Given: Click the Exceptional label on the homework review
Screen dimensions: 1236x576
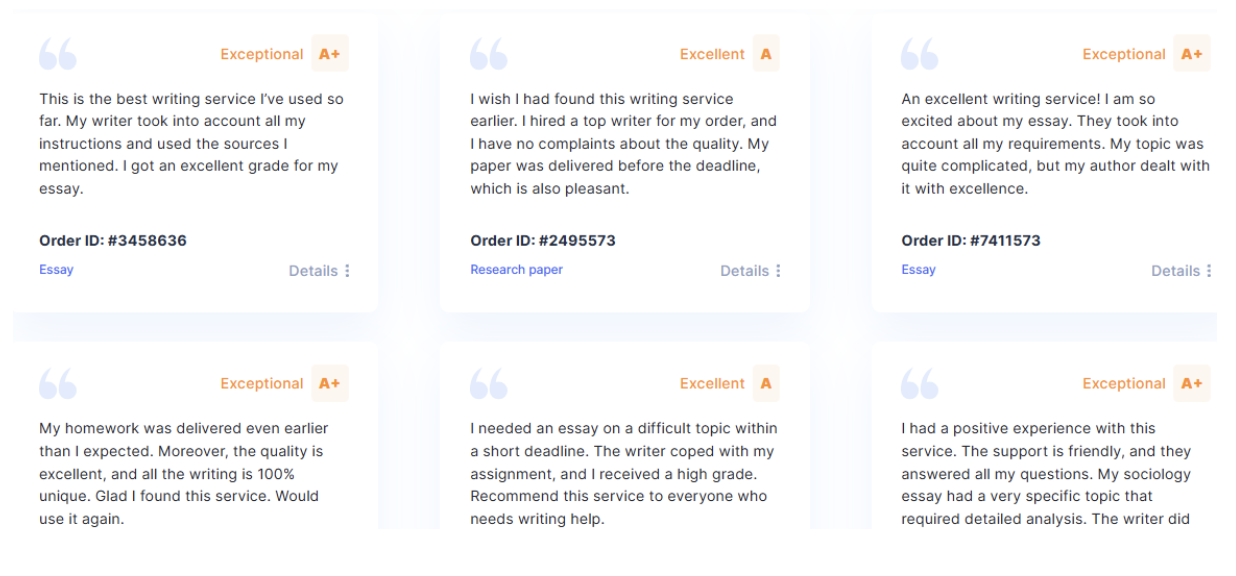Looking at the screenshot, I should [262, 383].
